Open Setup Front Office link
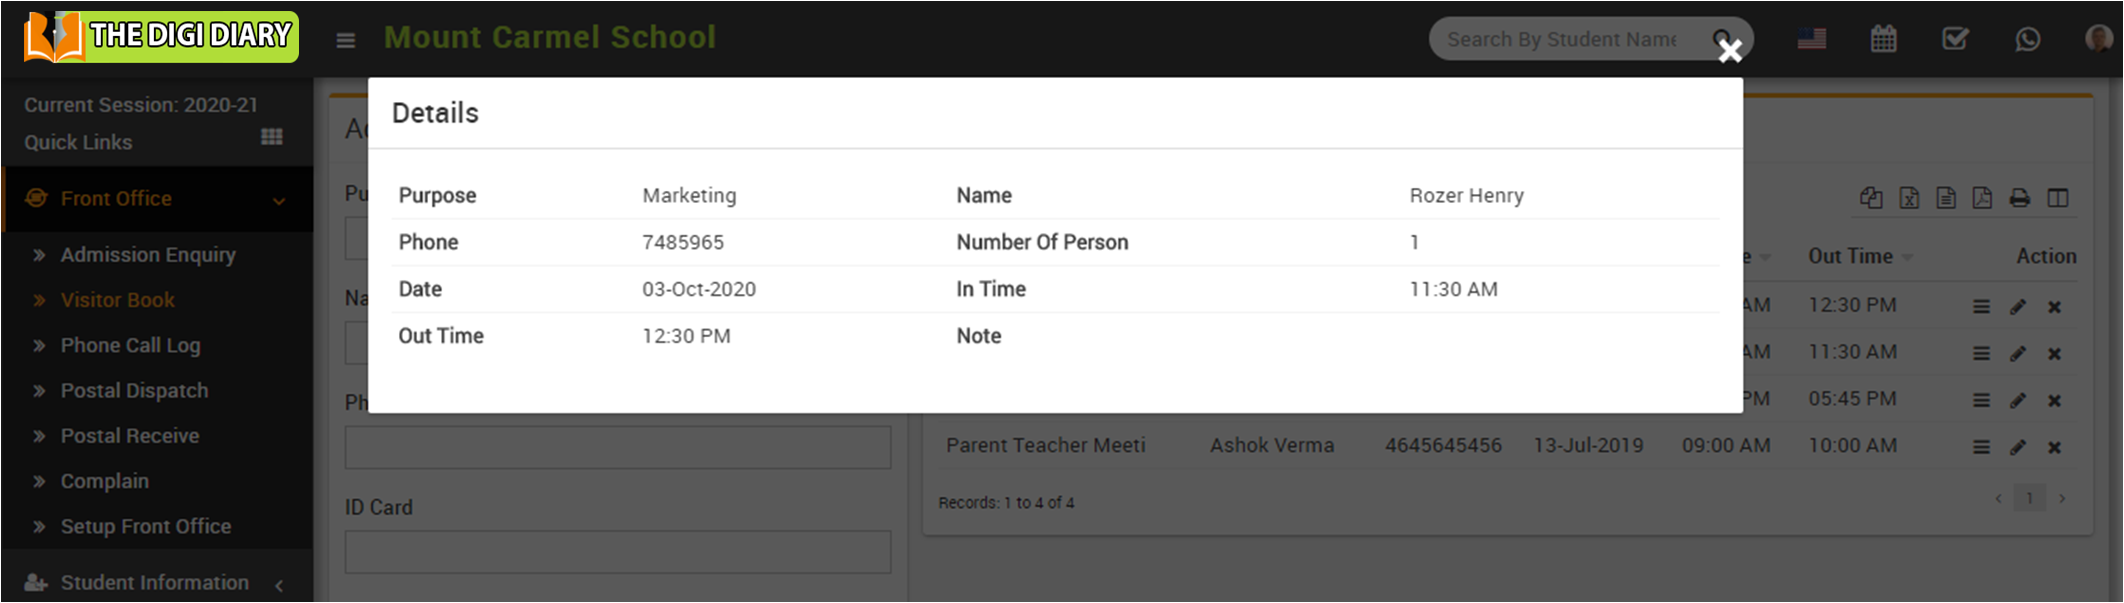The image size is (2124, 603). pyautogui.click(x=145, y=526)
